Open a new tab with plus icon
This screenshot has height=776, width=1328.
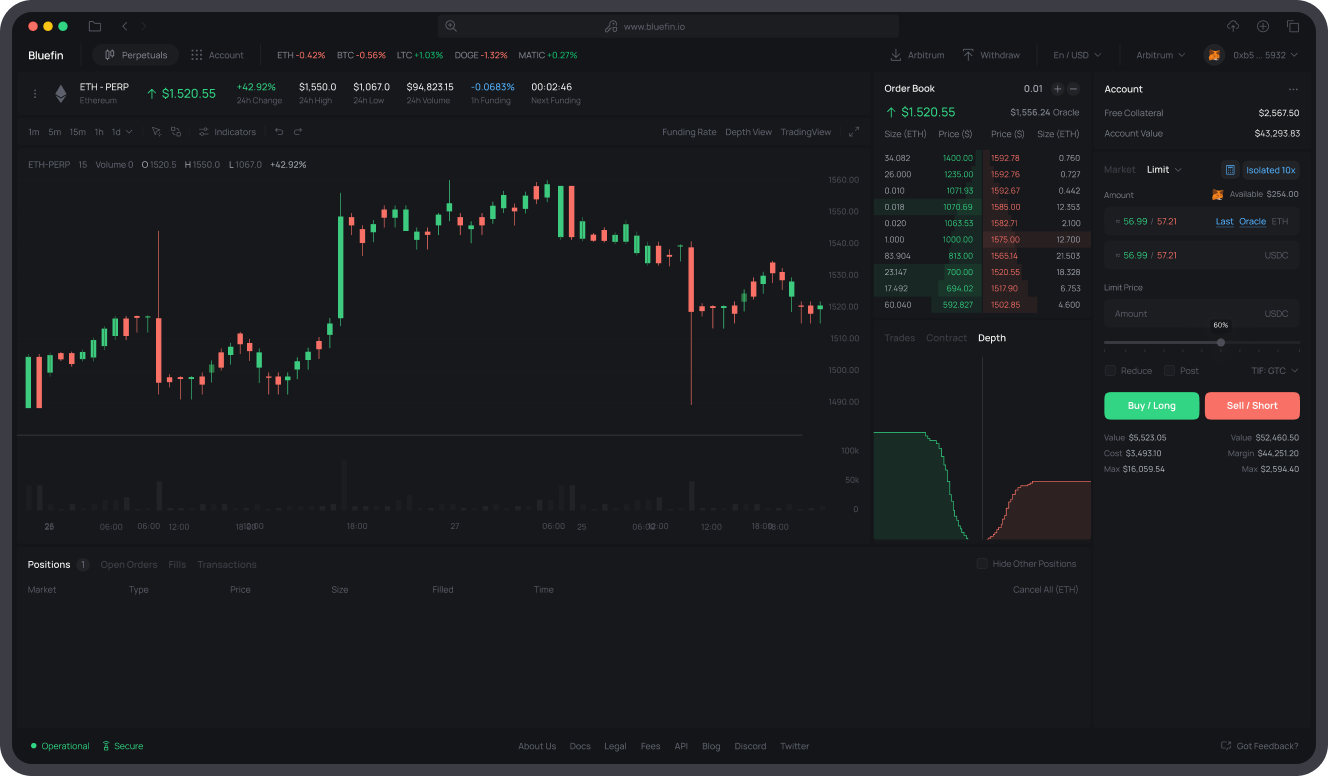coord(1263,26)
